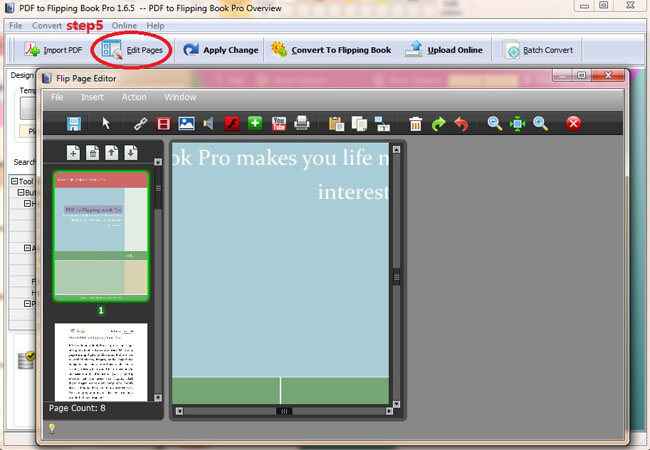This screenshot has width=650, height=450.
Task: Select the arrow pointer tool
Action: [x=106, y=123]
